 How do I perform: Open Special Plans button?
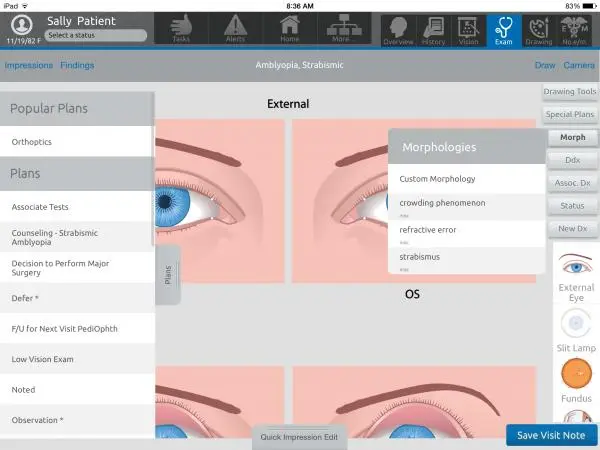(570, 114)
